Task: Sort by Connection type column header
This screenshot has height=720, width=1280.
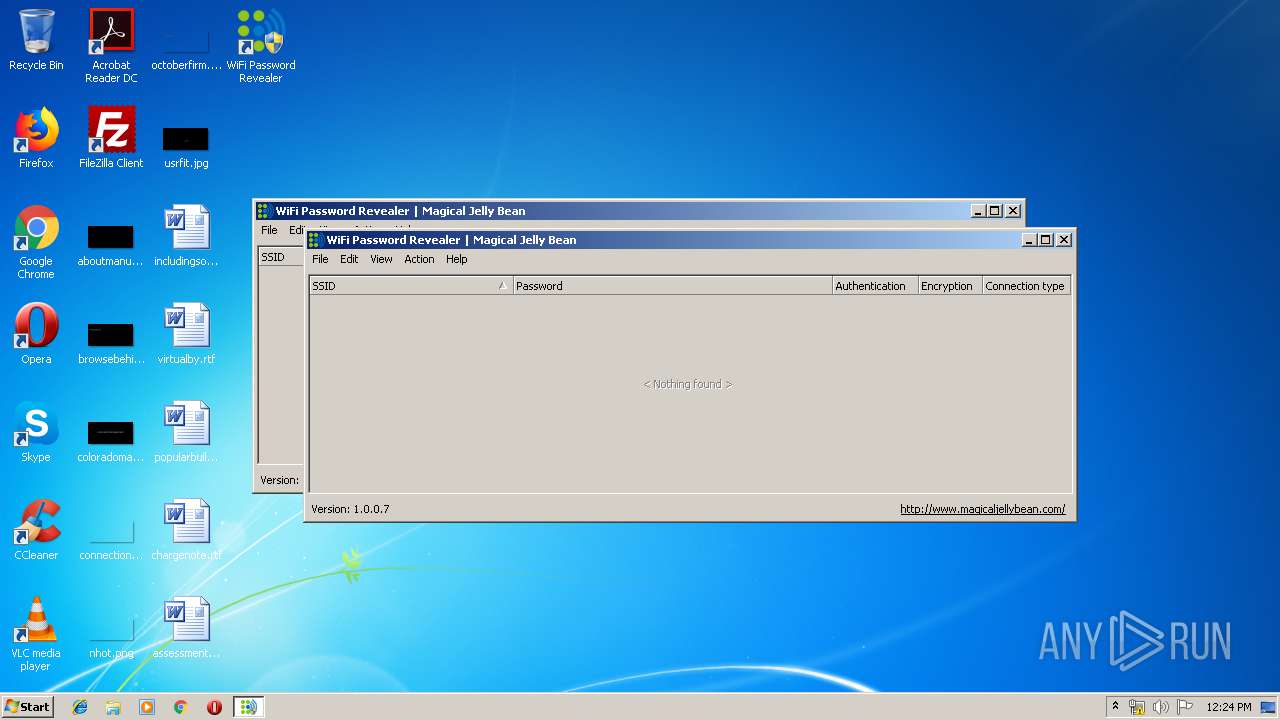Action: pos(1026,286)
